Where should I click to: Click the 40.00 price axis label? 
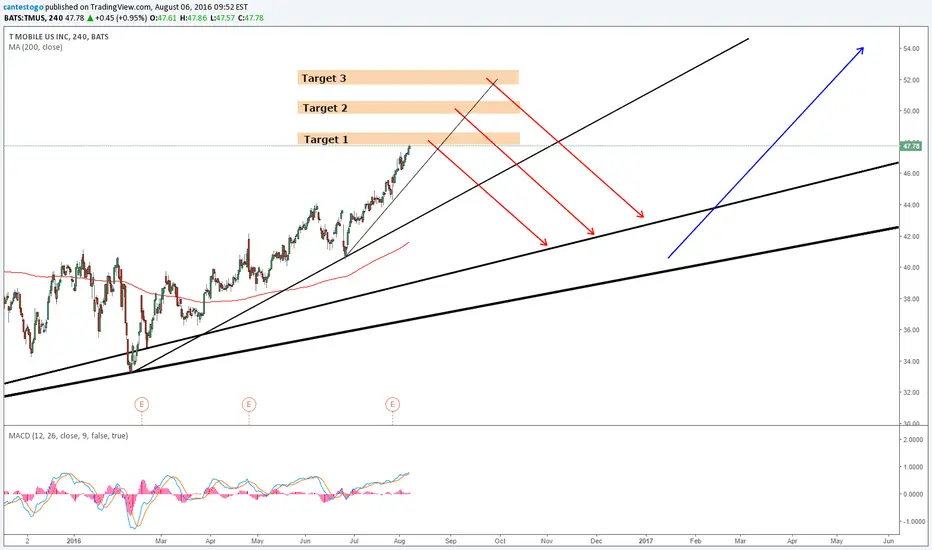tap(911, 268)
